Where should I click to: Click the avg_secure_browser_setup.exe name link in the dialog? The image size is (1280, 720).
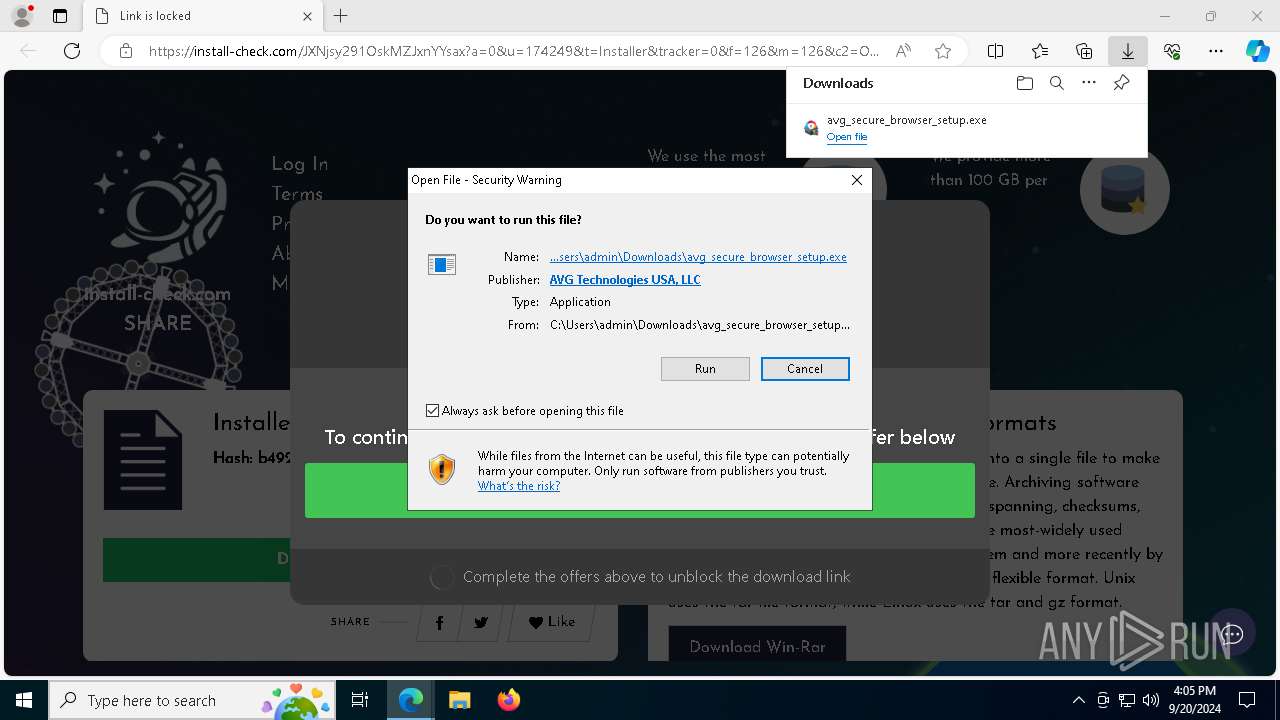[x=698, y=257]
